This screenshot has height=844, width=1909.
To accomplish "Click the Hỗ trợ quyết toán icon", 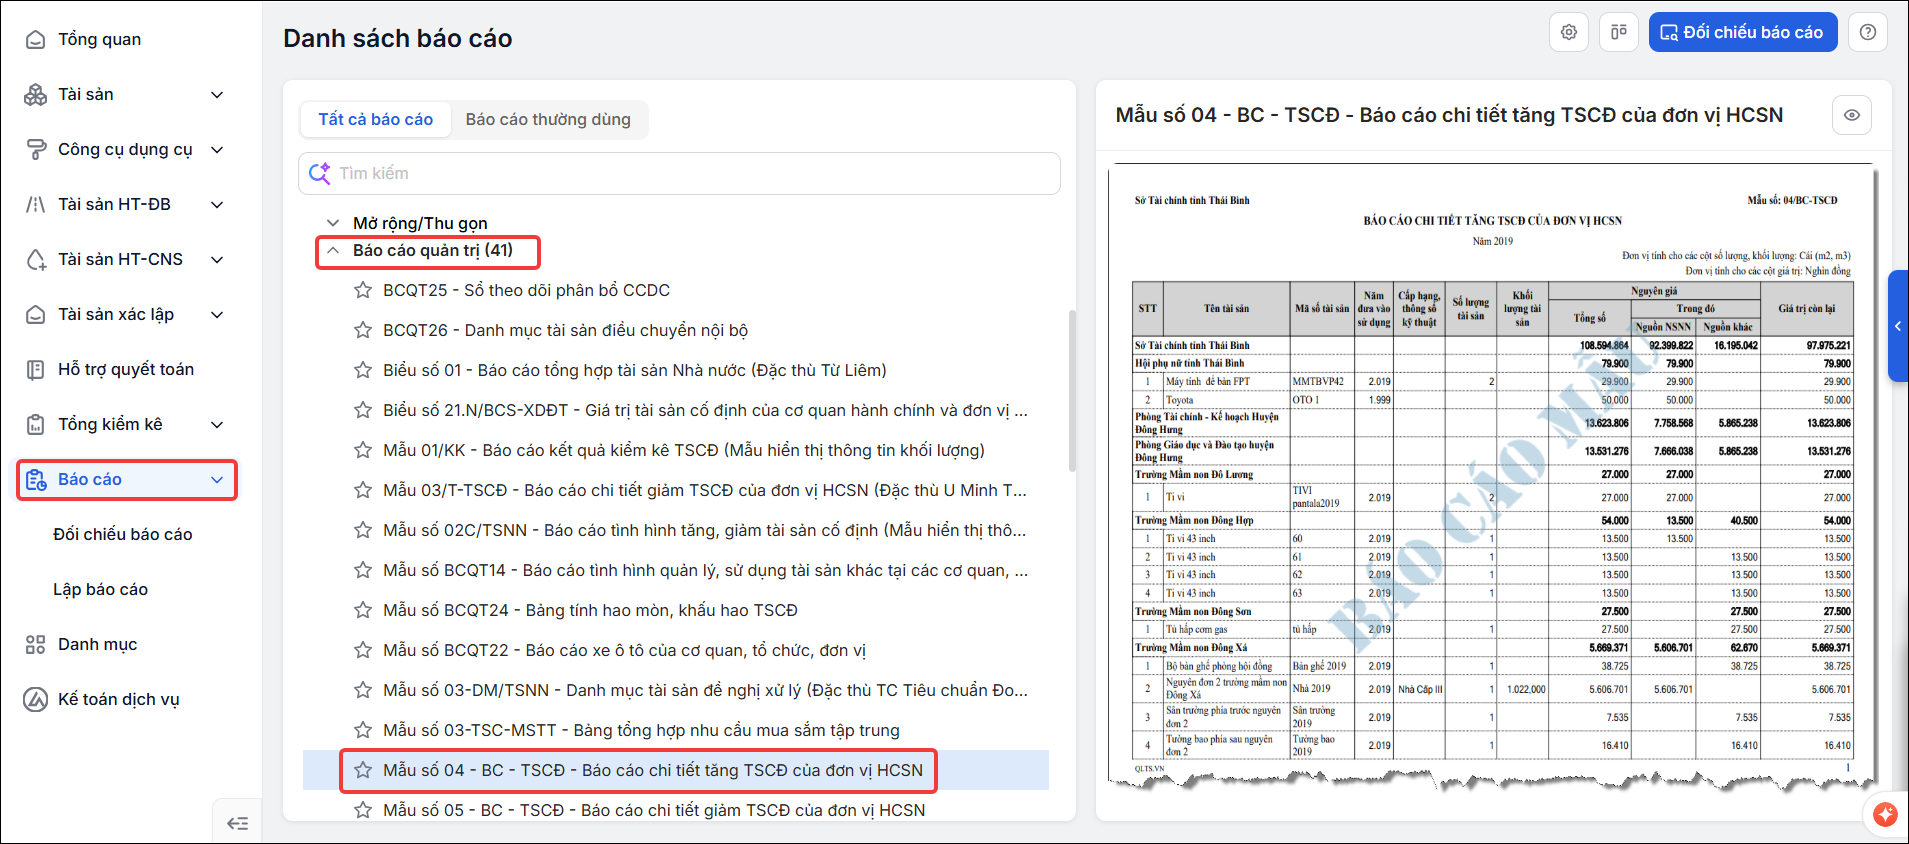I will tap(36, 370).
